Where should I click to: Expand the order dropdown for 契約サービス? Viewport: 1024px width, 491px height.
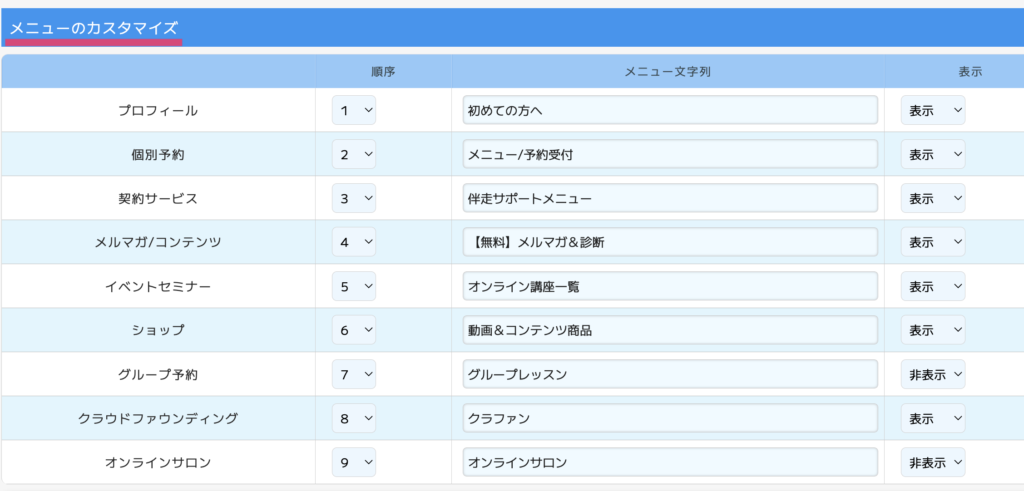coord(354,198)
